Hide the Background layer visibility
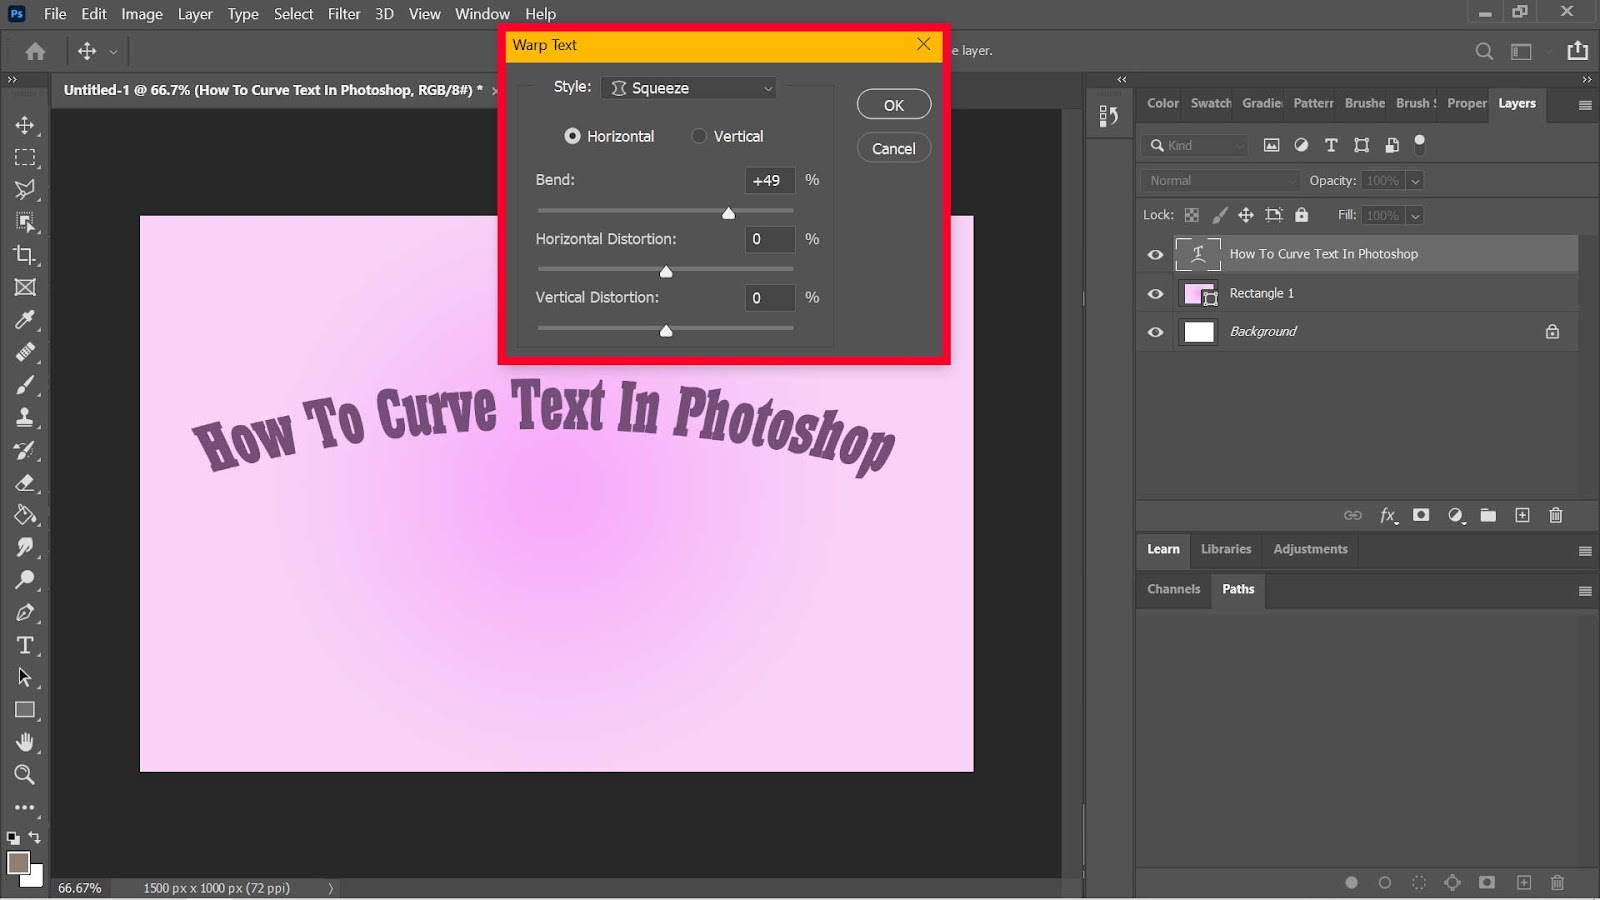The height and width of the screenshot is (900, 1600). pyautogui.click(x=1155, y=332)
